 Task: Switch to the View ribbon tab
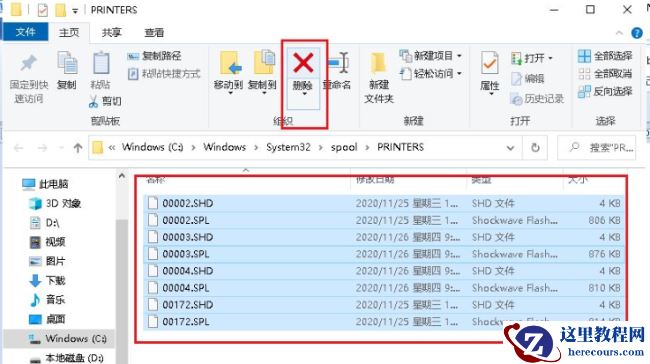point(154,32)
